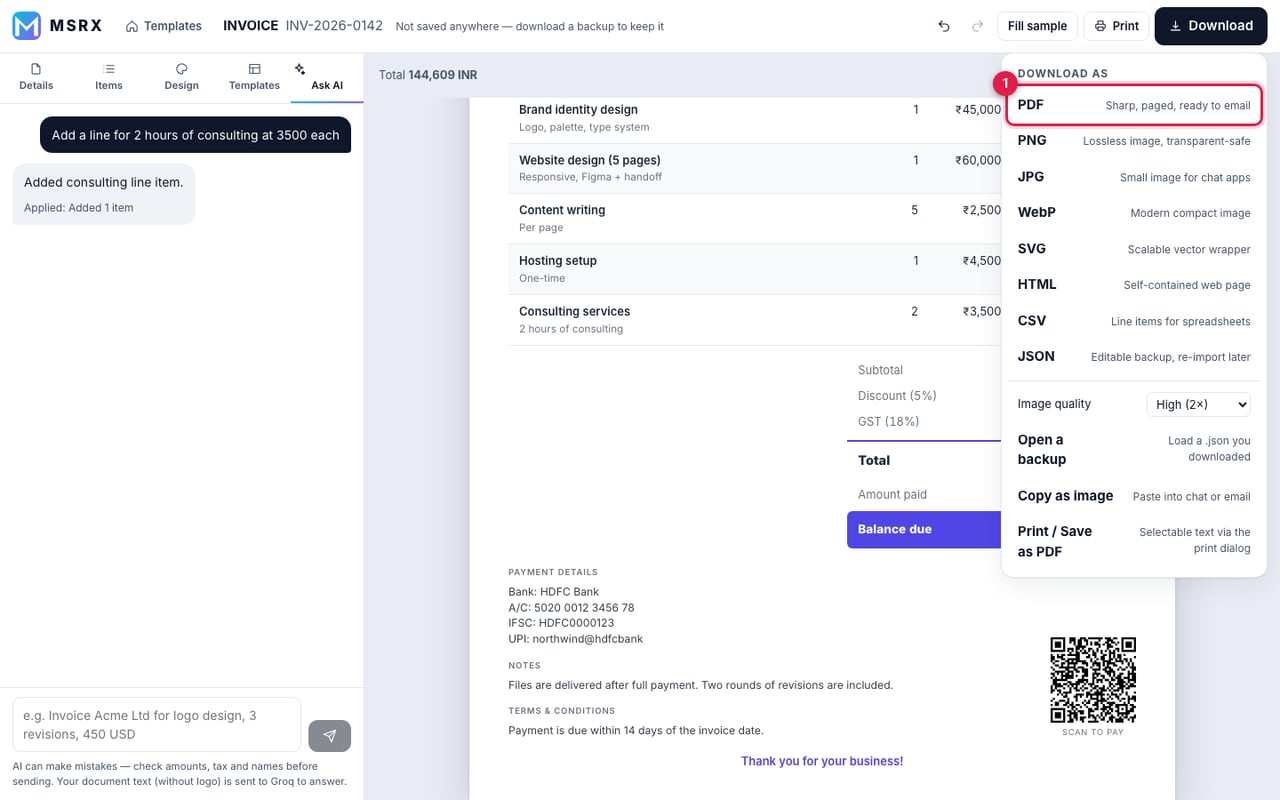Download JSON editable backup

tap(1134, 357)
